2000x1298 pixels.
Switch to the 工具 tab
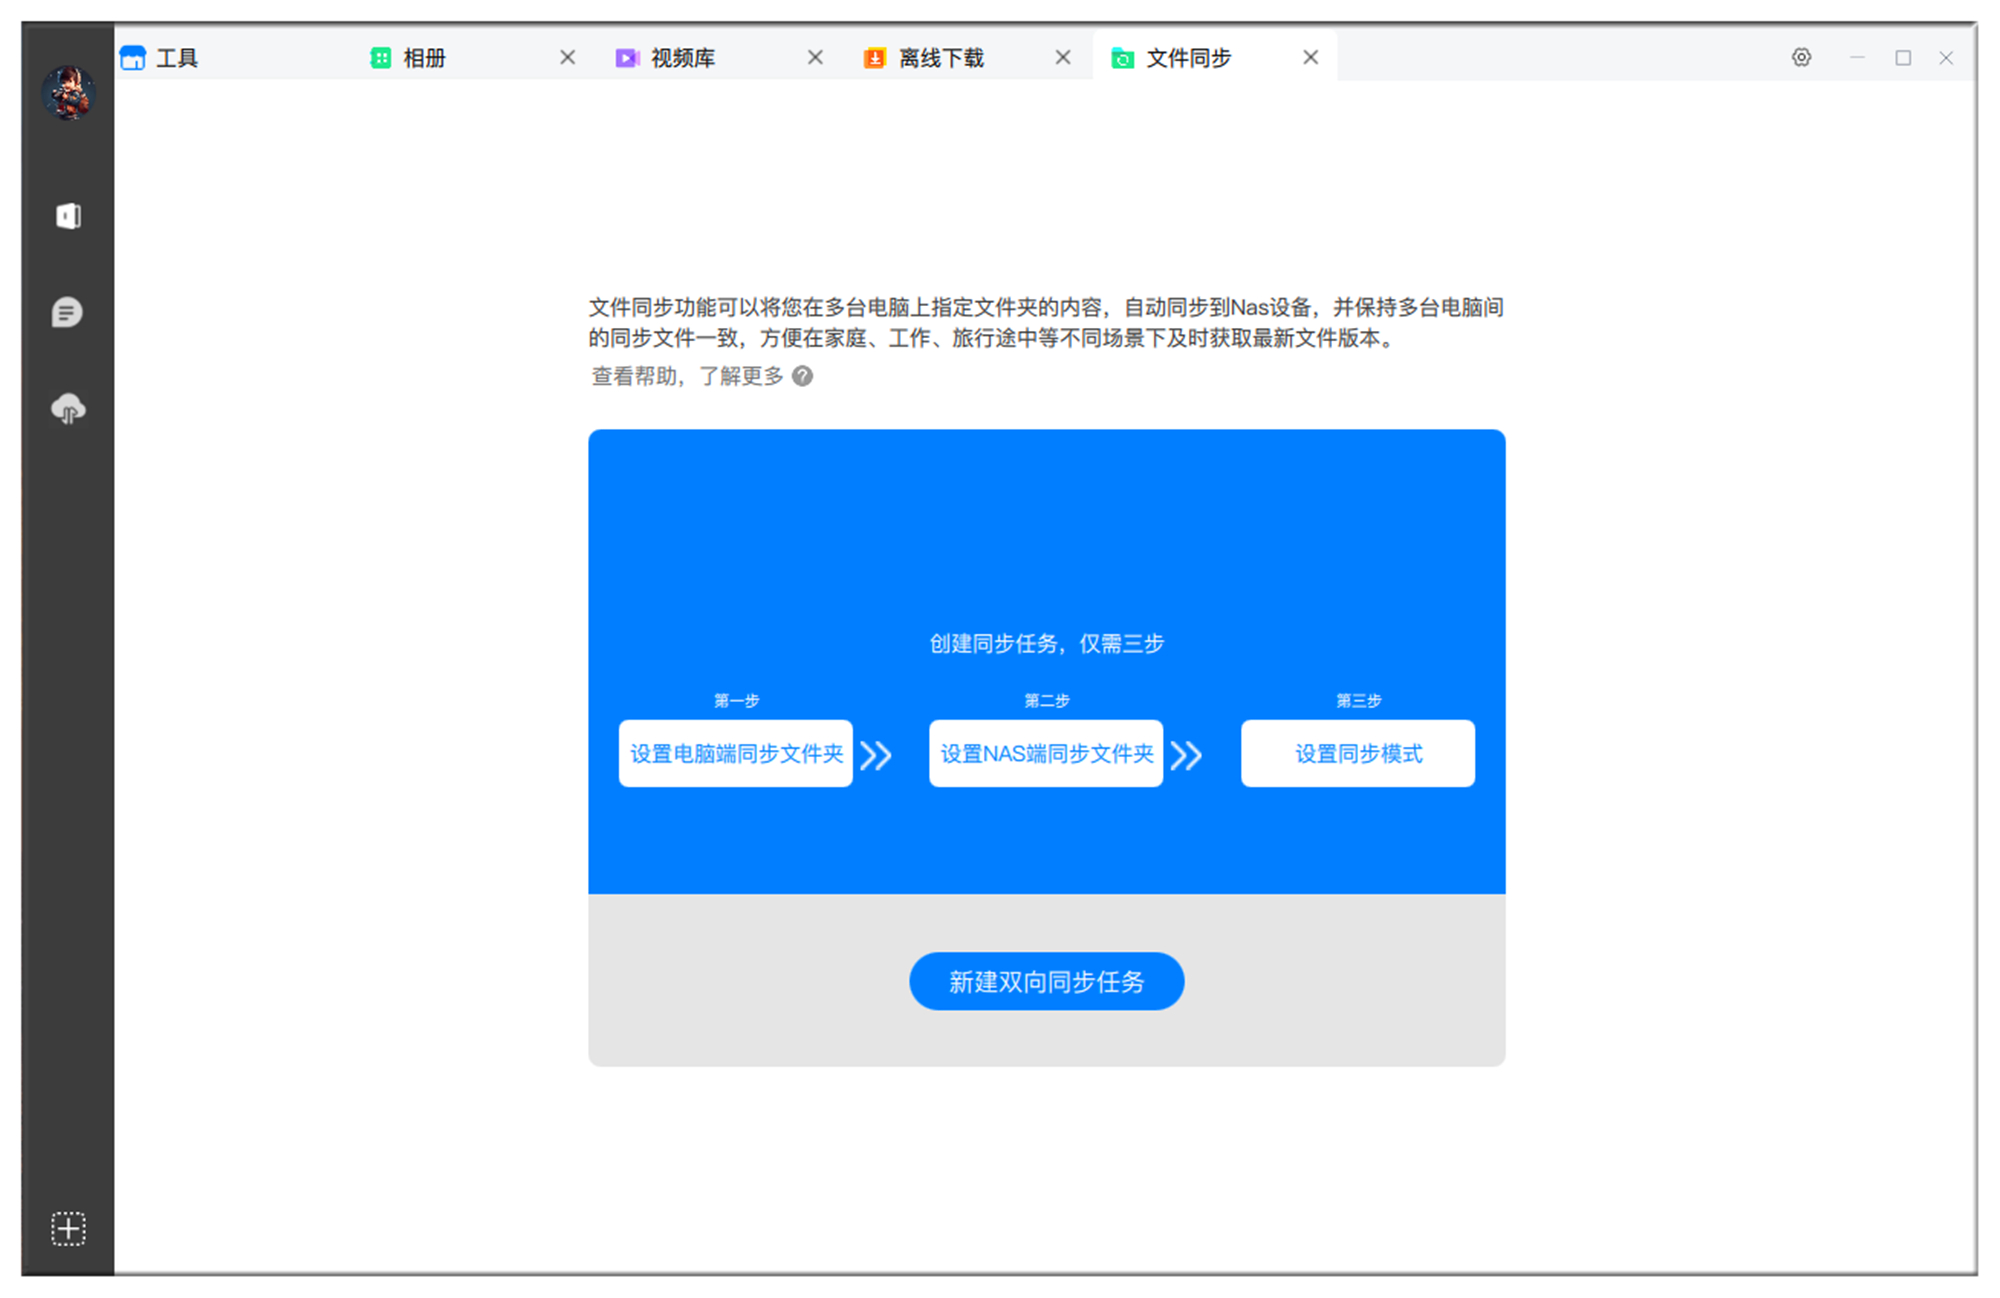(x=177, y=57)
